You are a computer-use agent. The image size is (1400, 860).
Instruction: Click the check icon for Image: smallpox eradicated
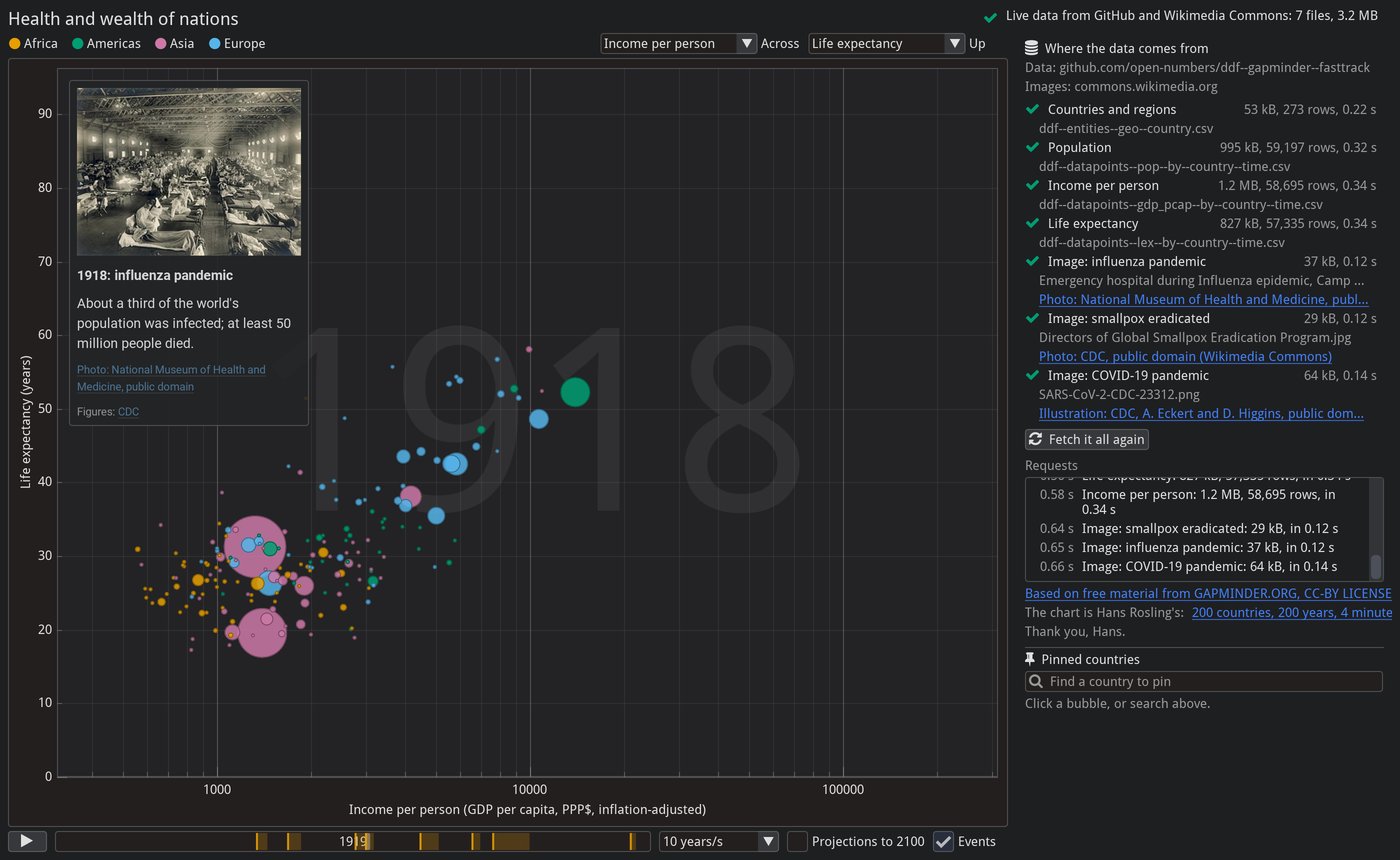(x=1032, y=318)
